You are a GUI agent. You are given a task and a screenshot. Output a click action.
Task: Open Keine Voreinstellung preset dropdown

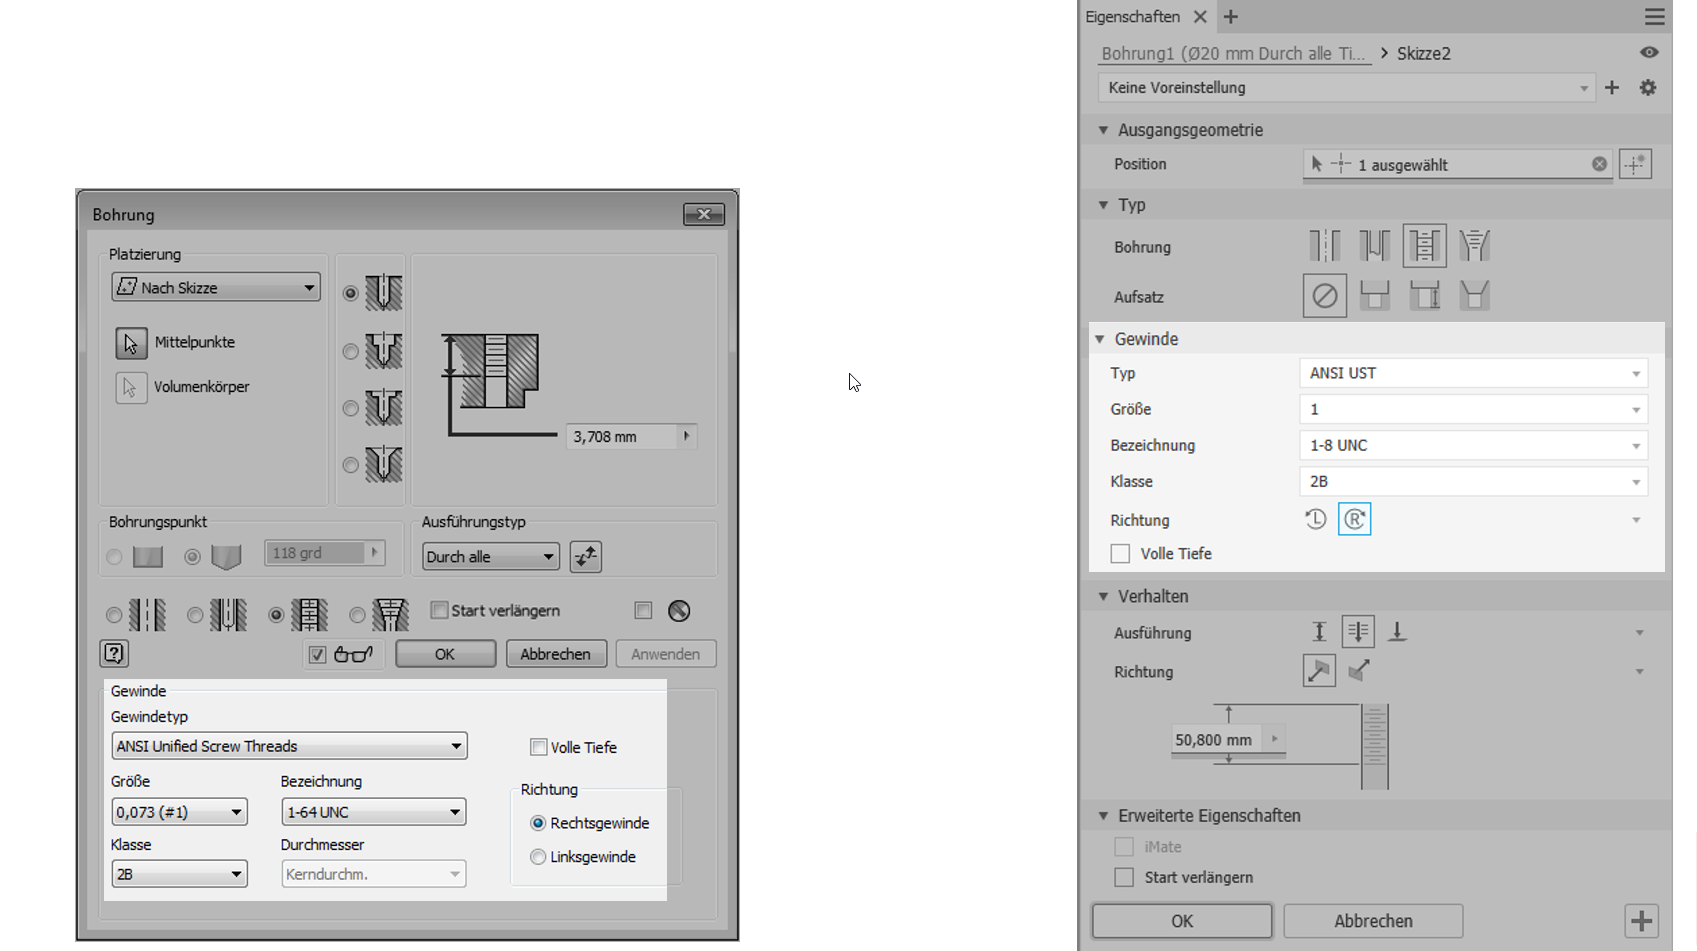1345,88
